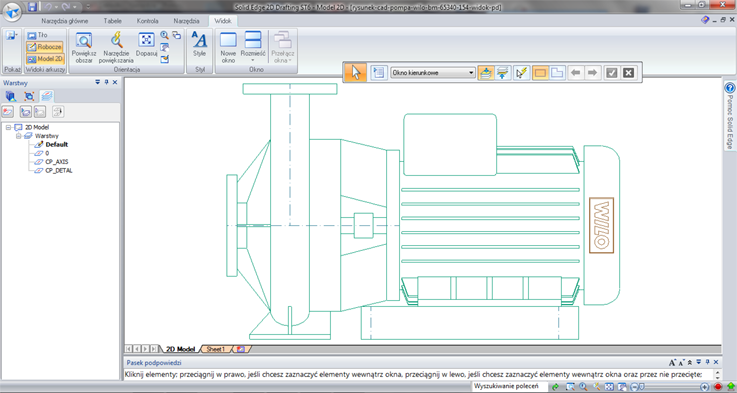Screen dimensions: 737x393
Task: Select the Narzędzie powiększania tool
Action: (116, 47)
